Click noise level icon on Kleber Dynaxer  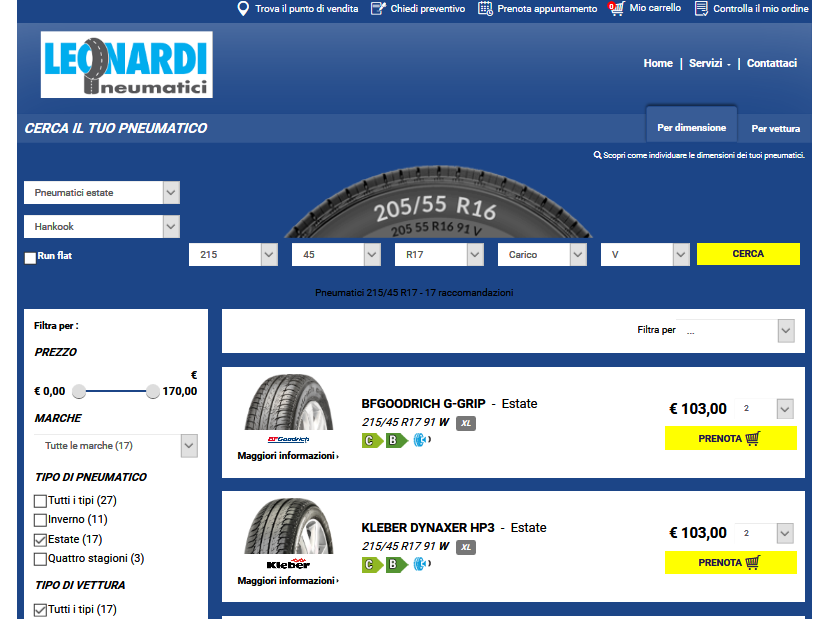[x=422, y=564]
